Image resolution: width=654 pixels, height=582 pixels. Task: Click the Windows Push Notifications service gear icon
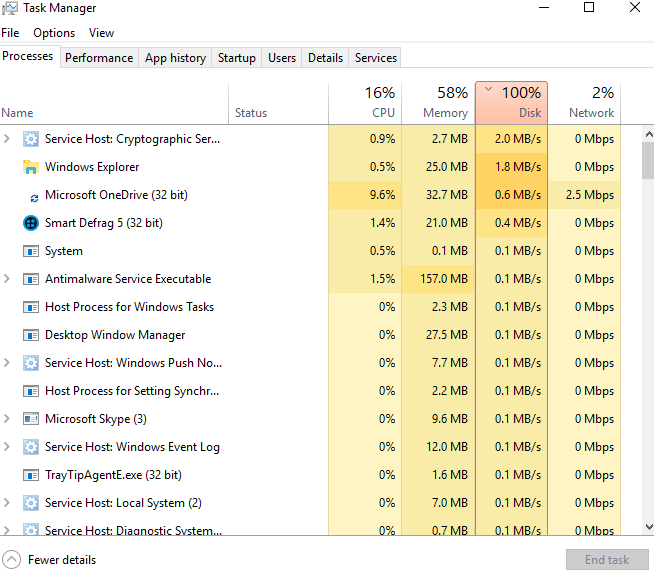(30, 363)
